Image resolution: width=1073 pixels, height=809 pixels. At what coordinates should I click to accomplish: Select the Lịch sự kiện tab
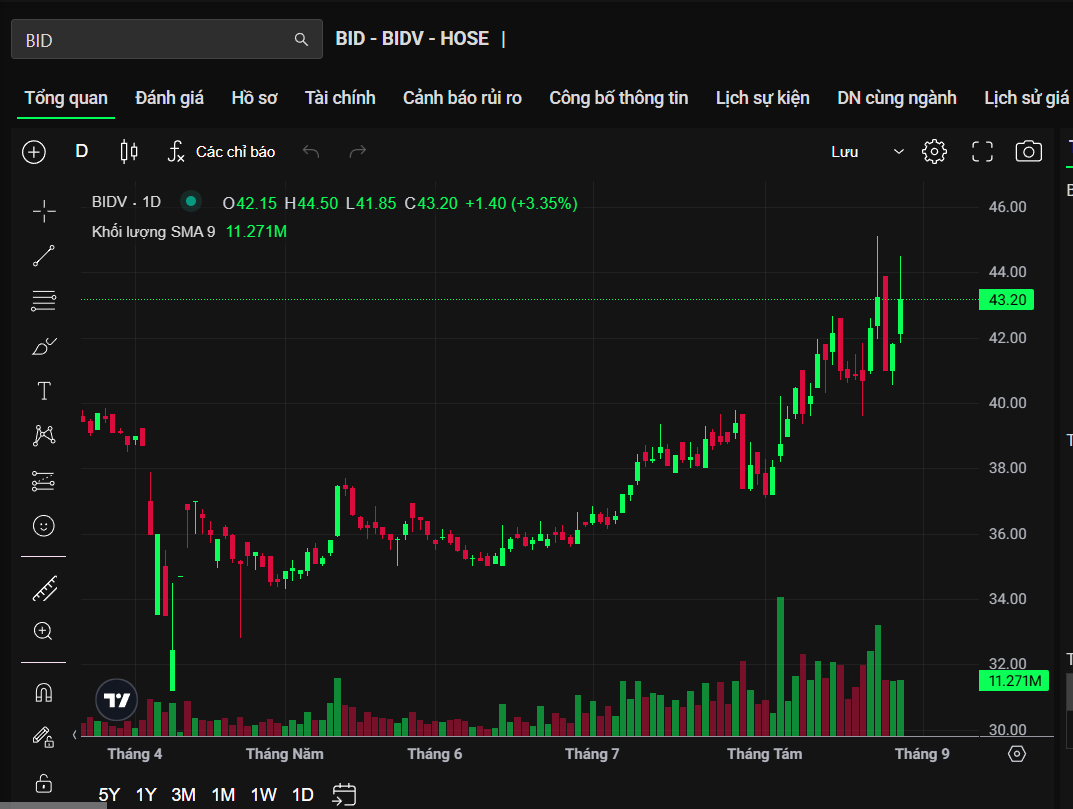[x=762, y=98]
